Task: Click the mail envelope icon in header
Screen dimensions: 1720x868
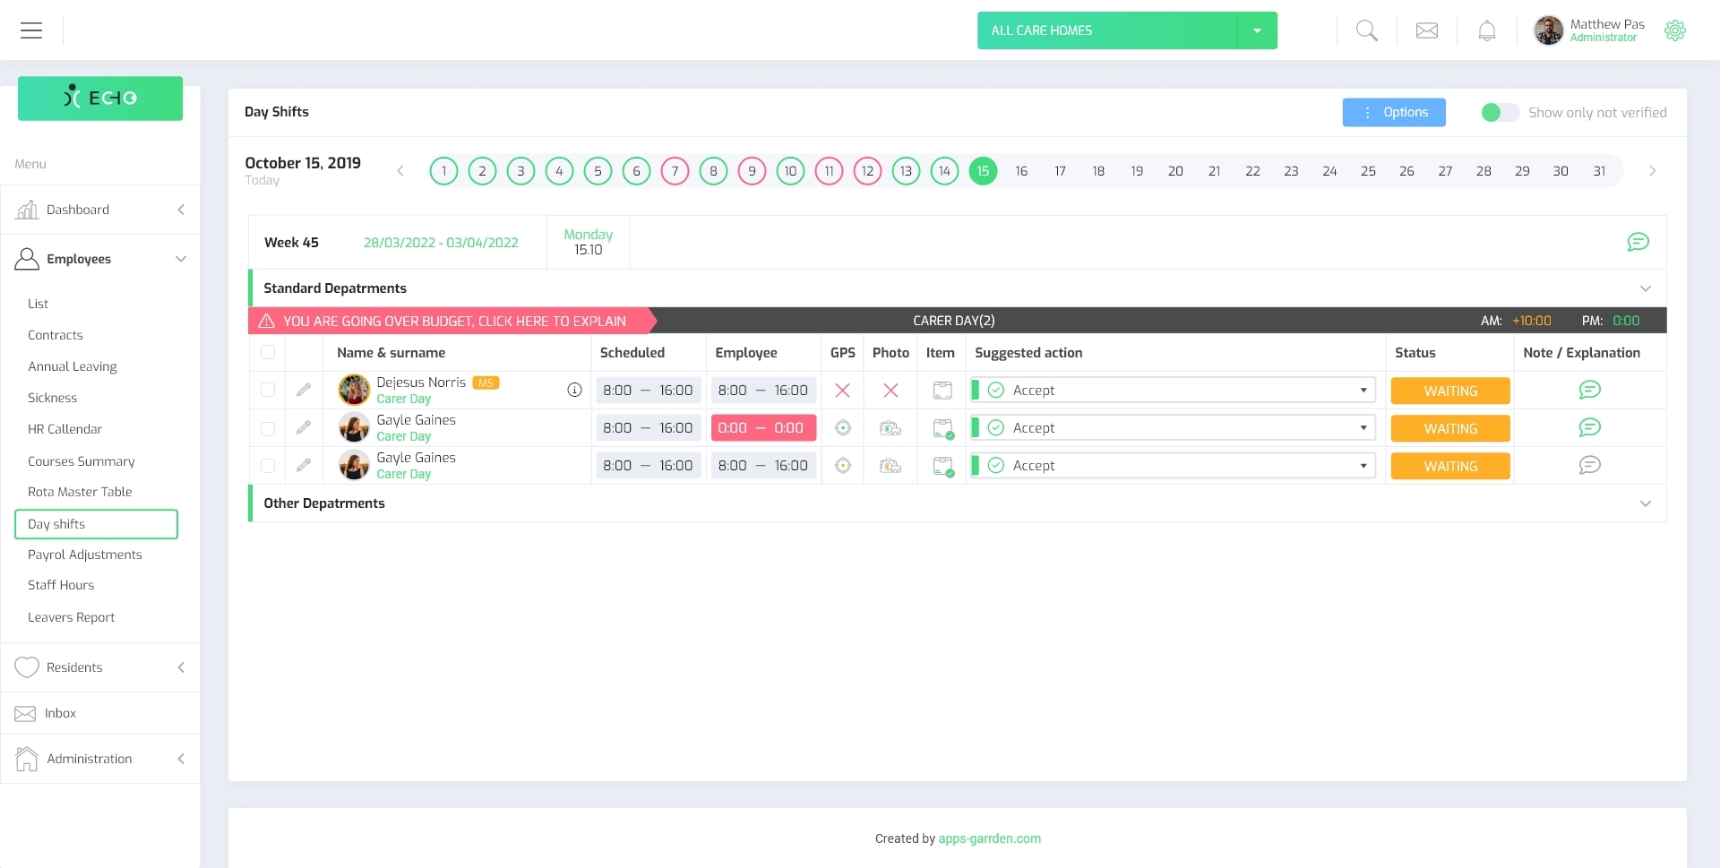Action: coord(1427,31)
